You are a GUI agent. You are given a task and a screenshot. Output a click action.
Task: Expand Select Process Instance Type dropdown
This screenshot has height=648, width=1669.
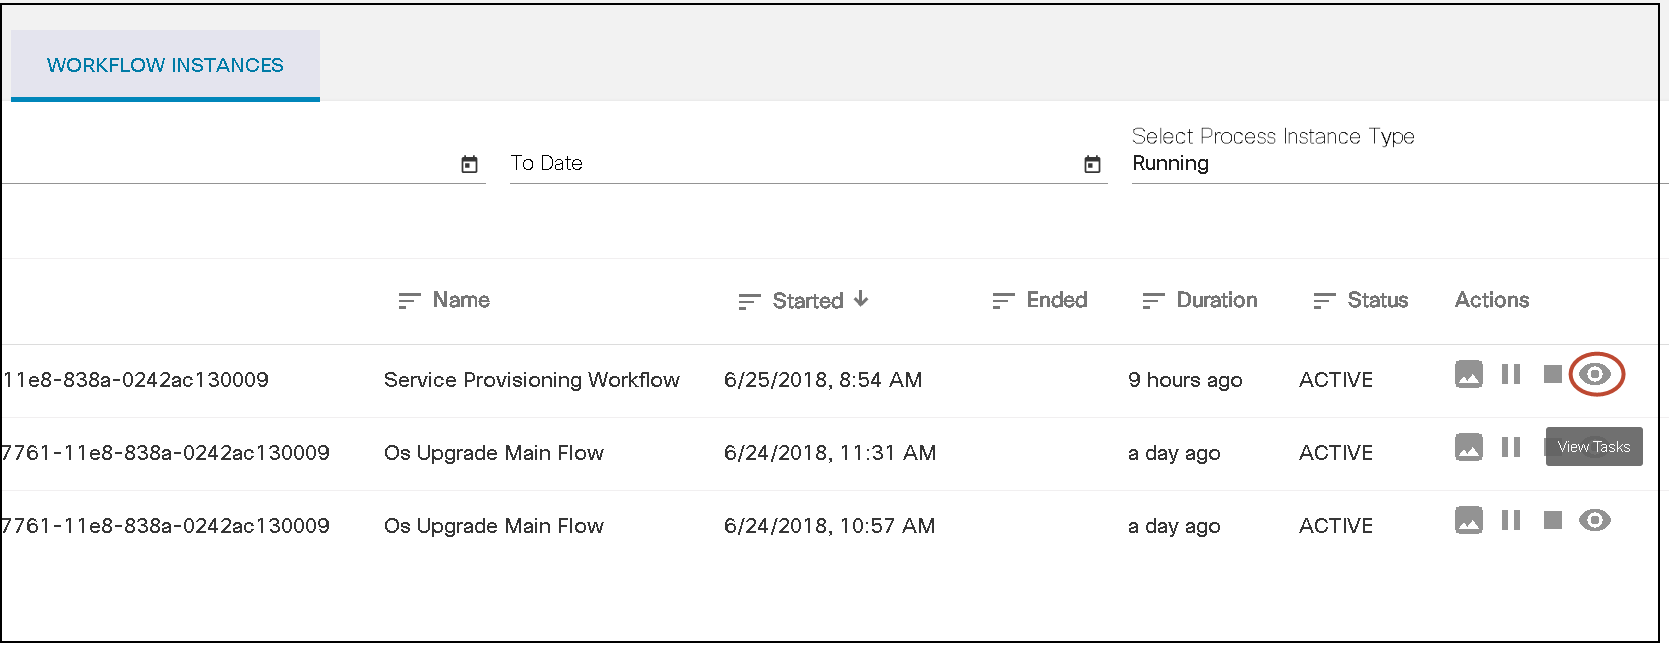click(x=1390, y=163)
